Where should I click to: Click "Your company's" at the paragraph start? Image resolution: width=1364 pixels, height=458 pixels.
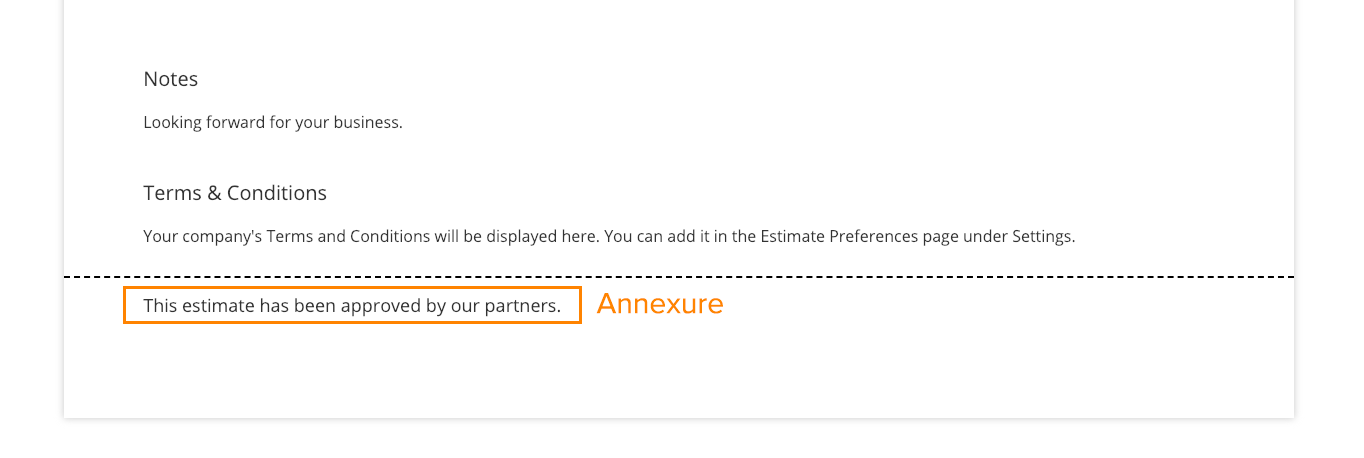click(202, 237)
